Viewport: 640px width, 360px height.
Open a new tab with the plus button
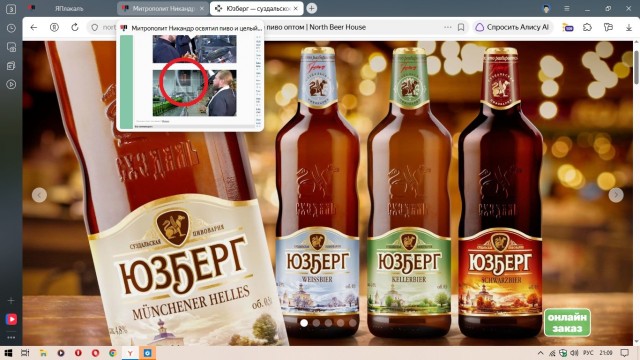click(x=311, y=8)
